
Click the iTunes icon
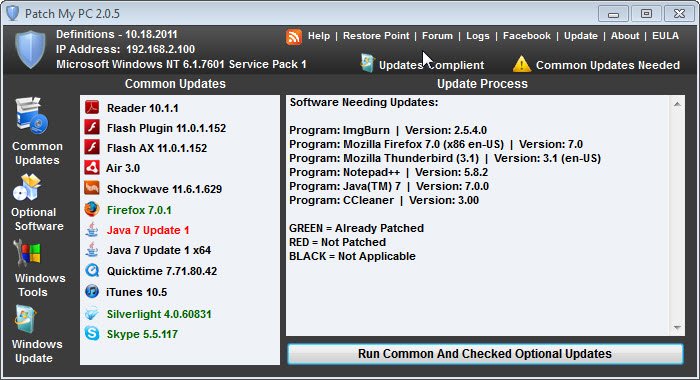coord(92,292)
